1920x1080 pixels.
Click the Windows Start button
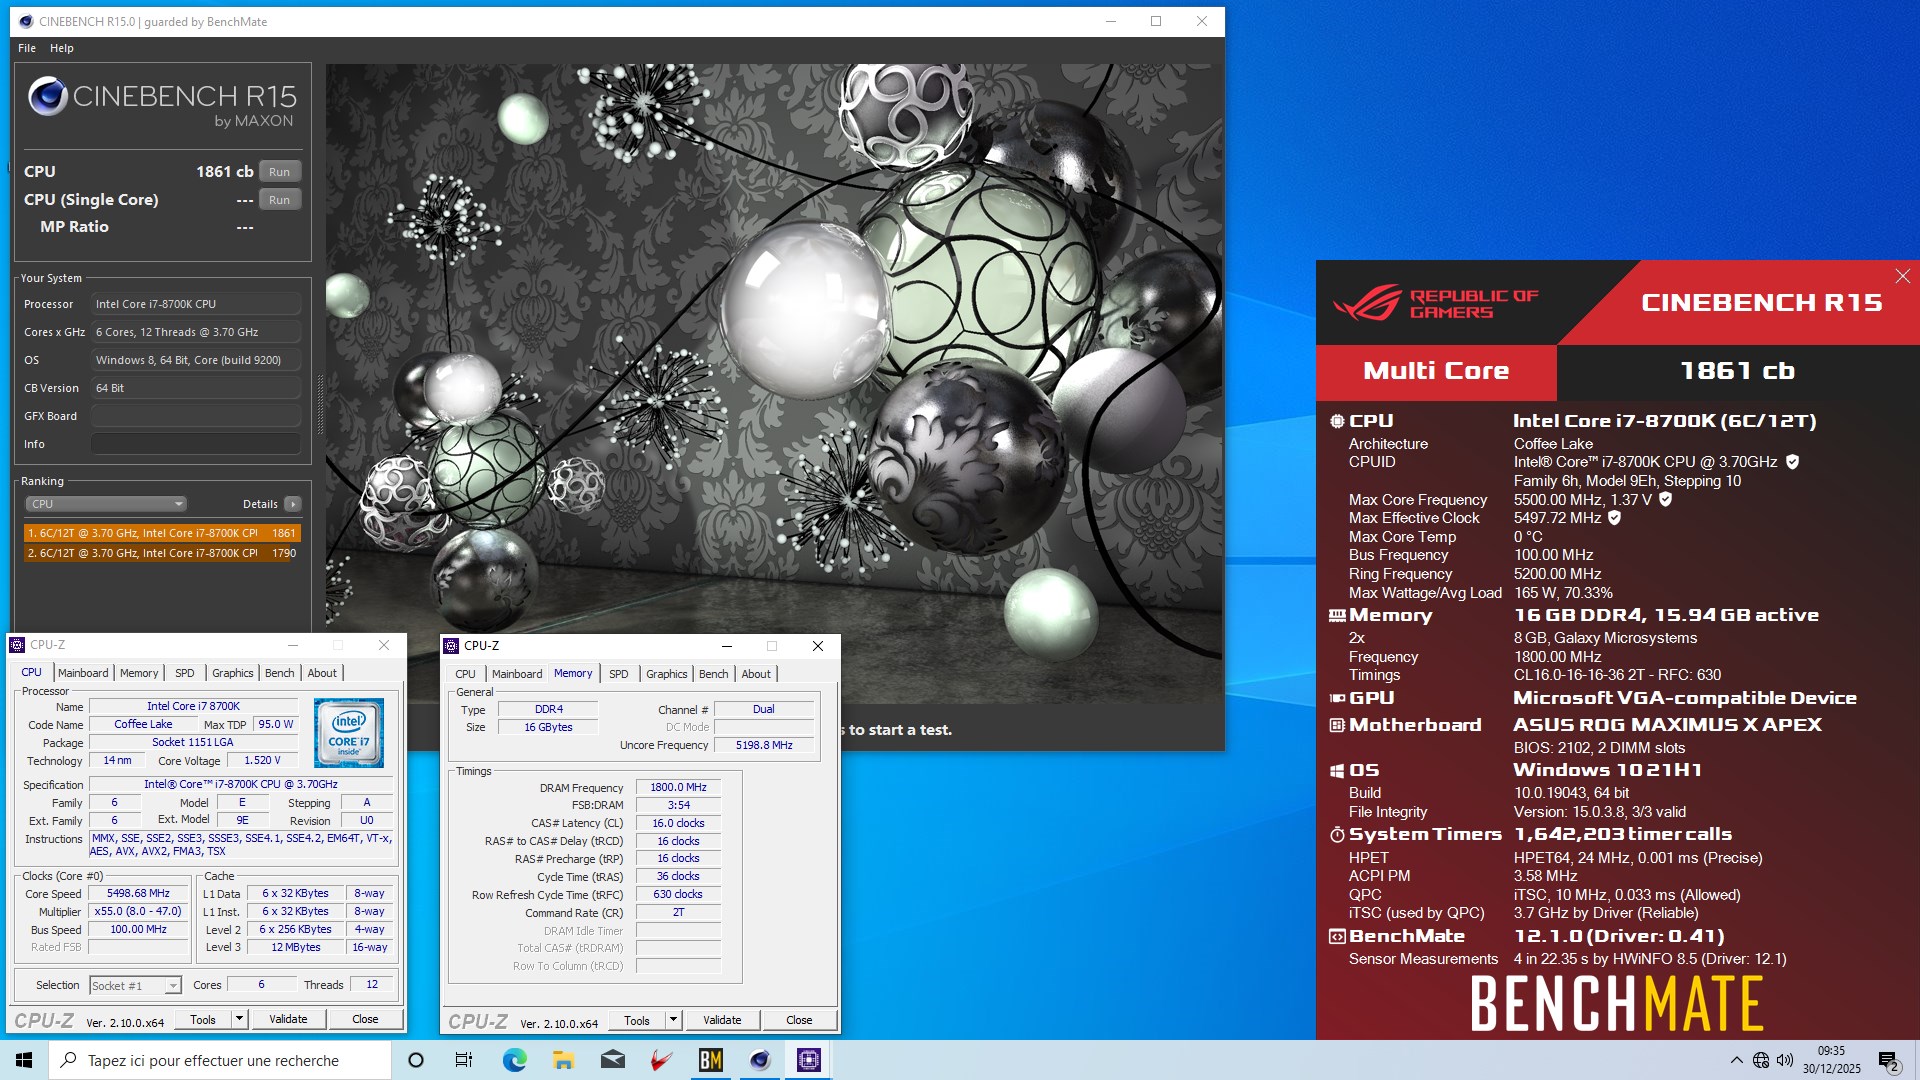(x=24, y=1060)
